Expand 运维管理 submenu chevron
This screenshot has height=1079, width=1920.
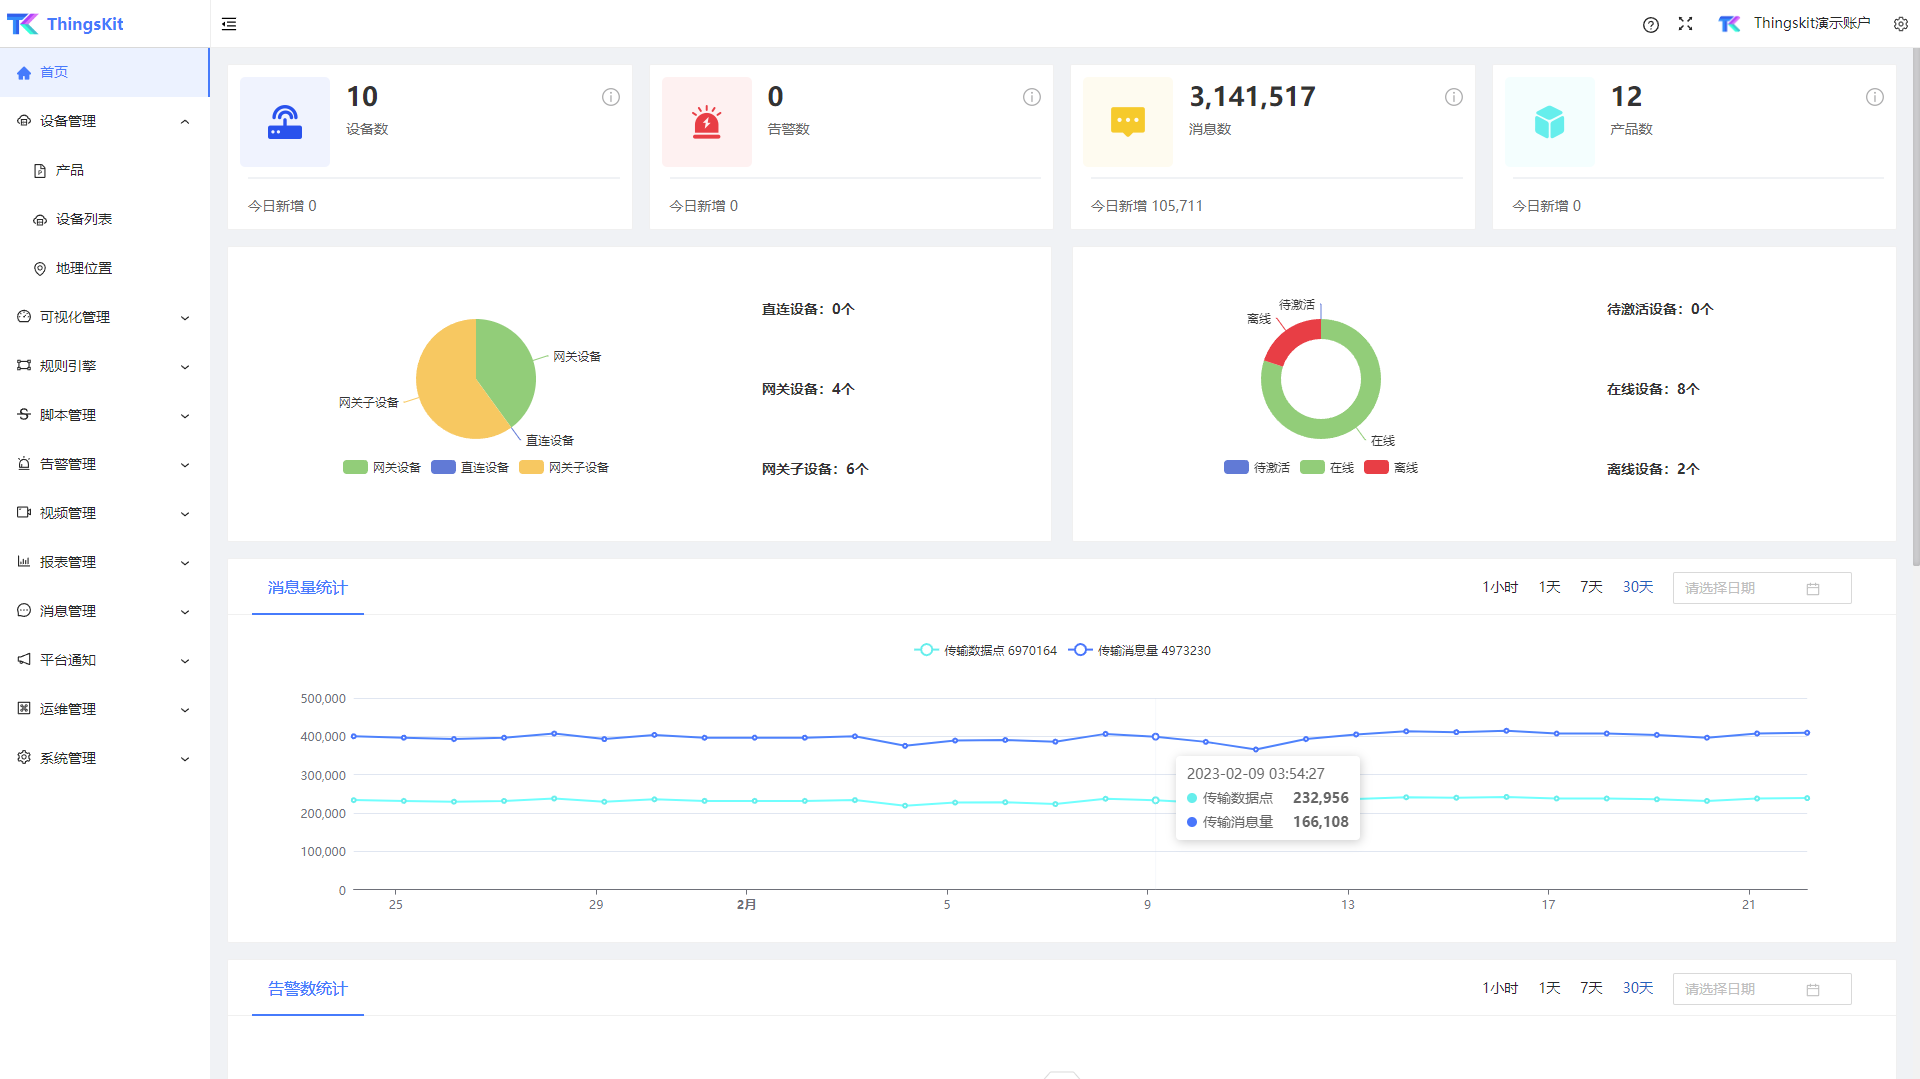point(185,710)
